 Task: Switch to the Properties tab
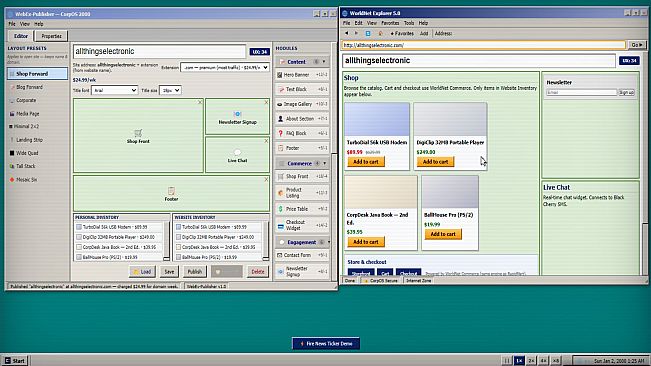(51, 36)
